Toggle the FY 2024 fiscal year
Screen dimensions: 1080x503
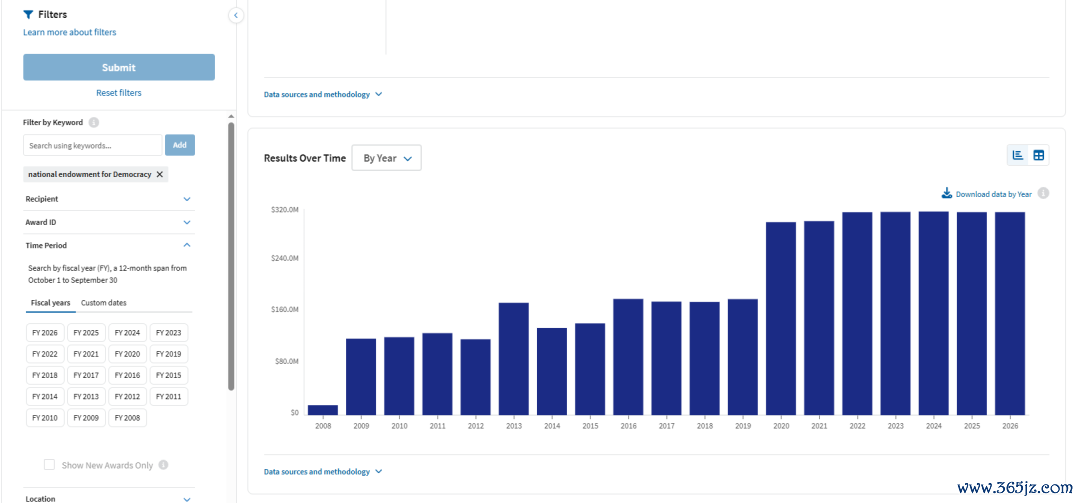pos(127,333)
